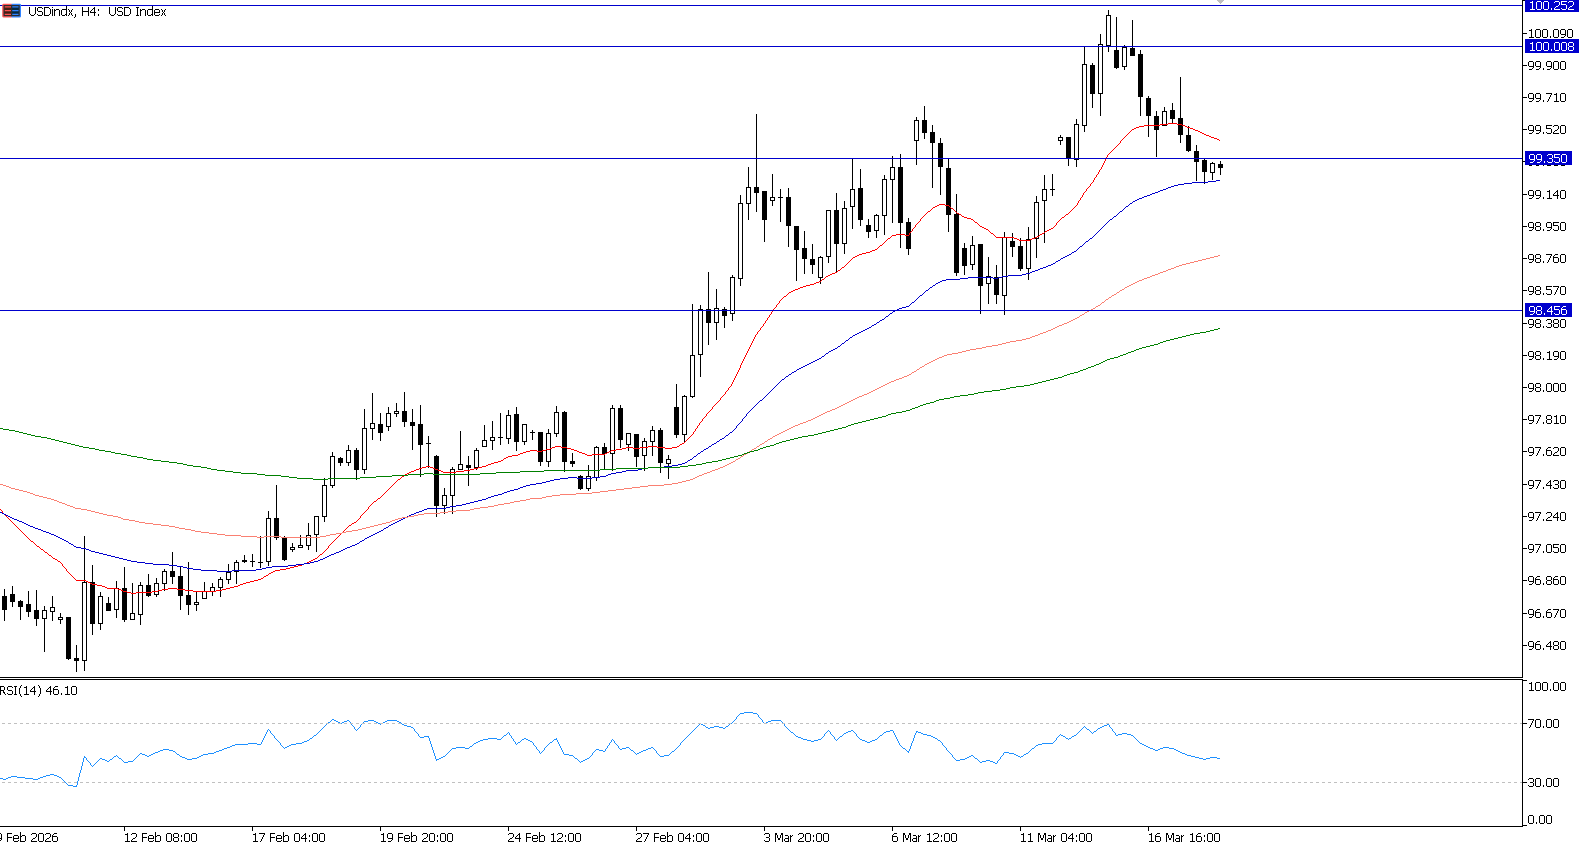
Task: Click the 100.008 price level tag
Action: (1550, 46)
